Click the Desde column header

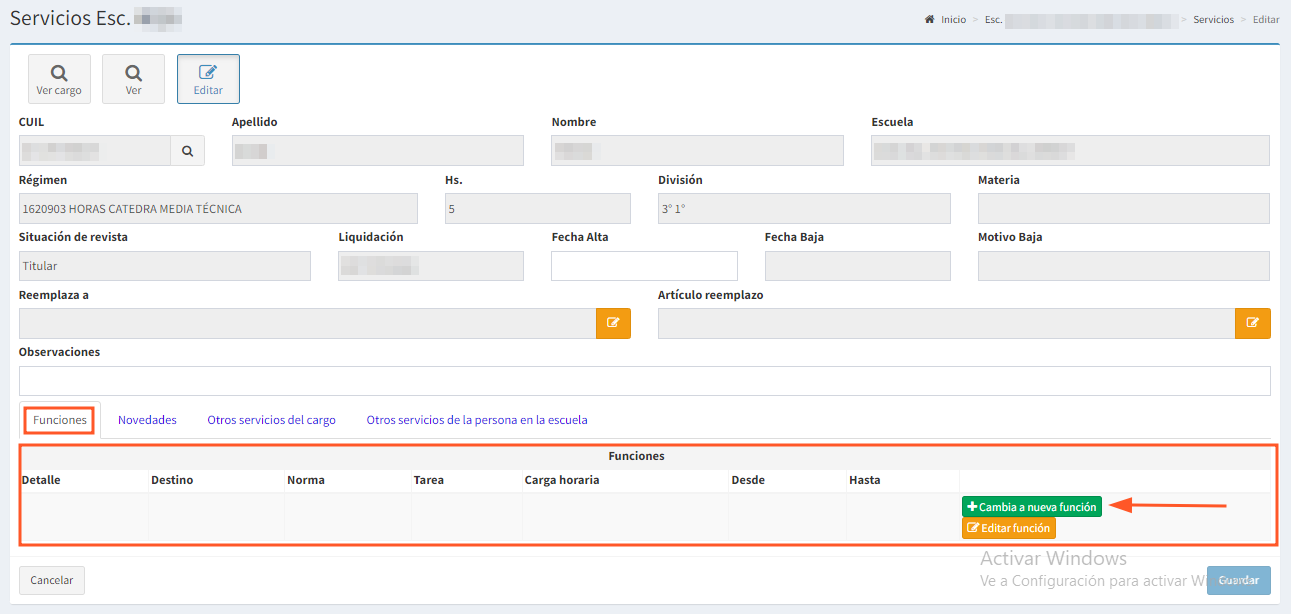pos(748,480)
